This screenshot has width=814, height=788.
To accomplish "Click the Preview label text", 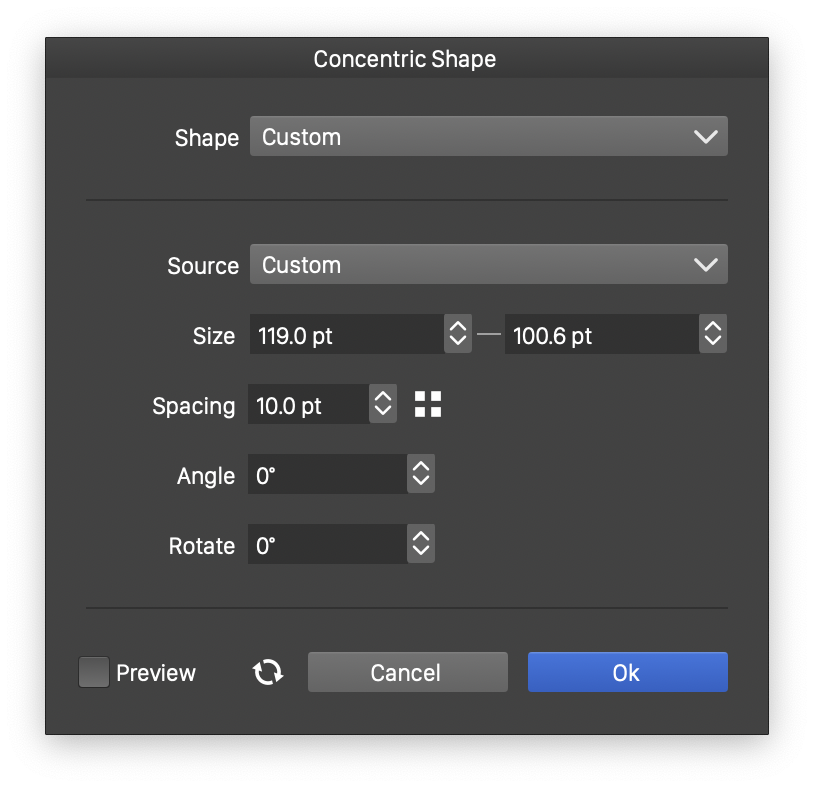I will coord(156,673).
